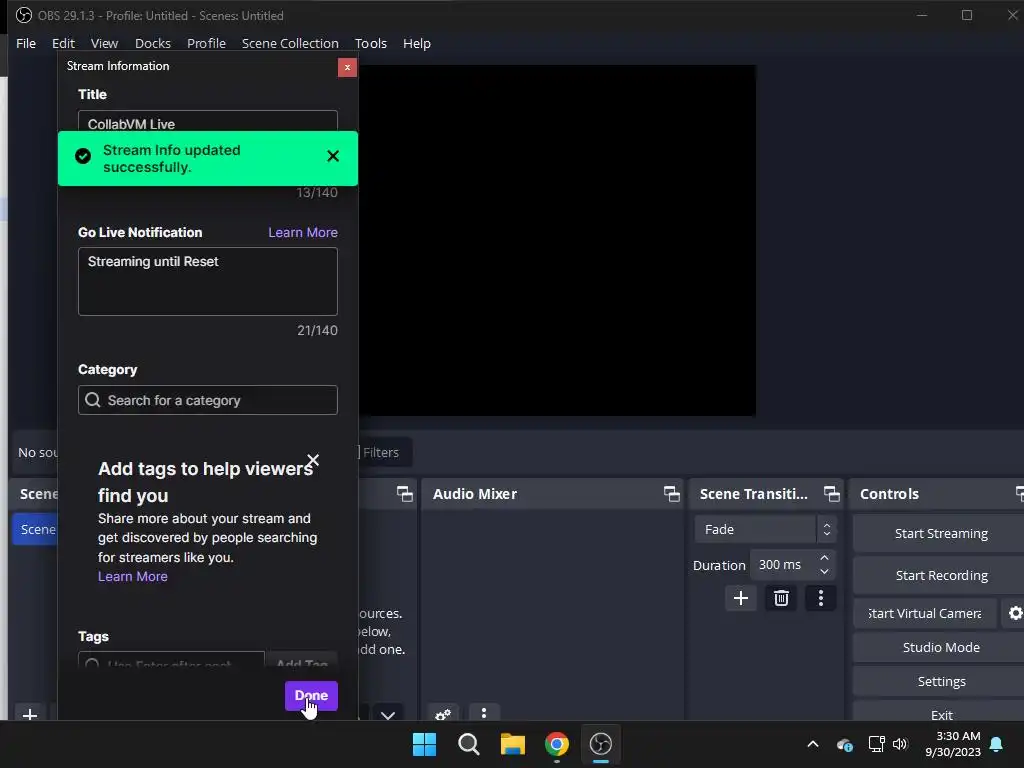Open Audio Mixer advanced properties gear

tap(443, 714)
